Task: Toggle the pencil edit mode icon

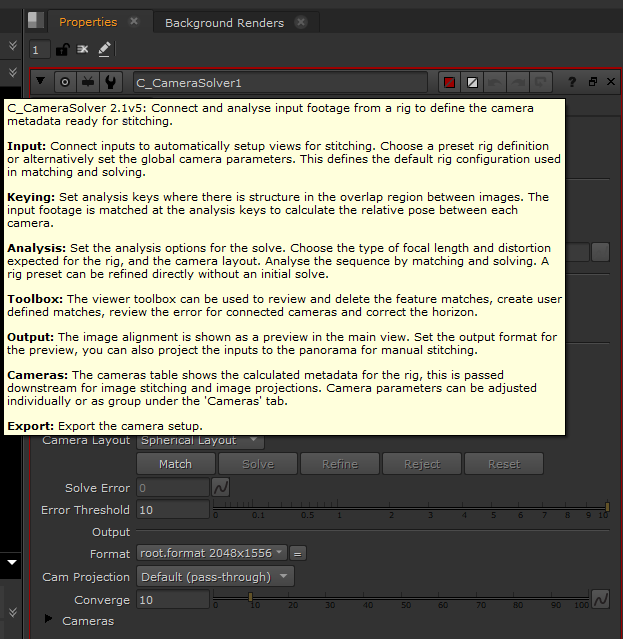Action: click(104, 50)
